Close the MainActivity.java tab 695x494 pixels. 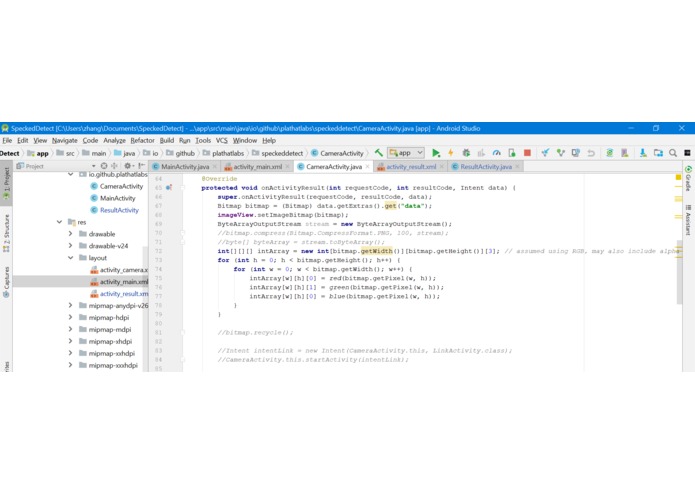(x=215, y=167)
